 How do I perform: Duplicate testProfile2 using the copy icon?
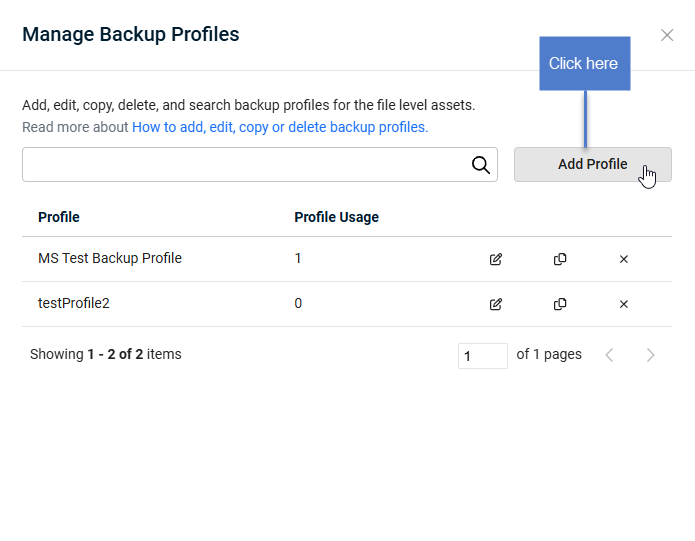coord(560,304)
